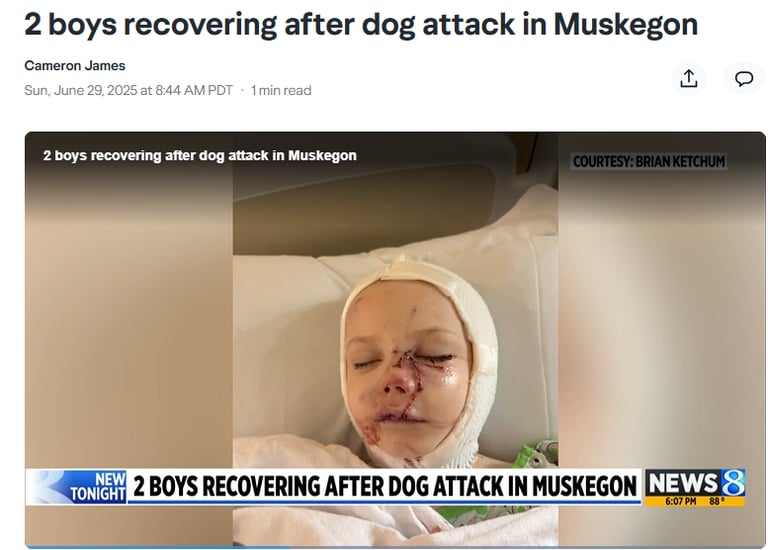This screenshot has width=768, height=550.
Task: Click the 88° temperature indicator
Action: coord(717,502)
